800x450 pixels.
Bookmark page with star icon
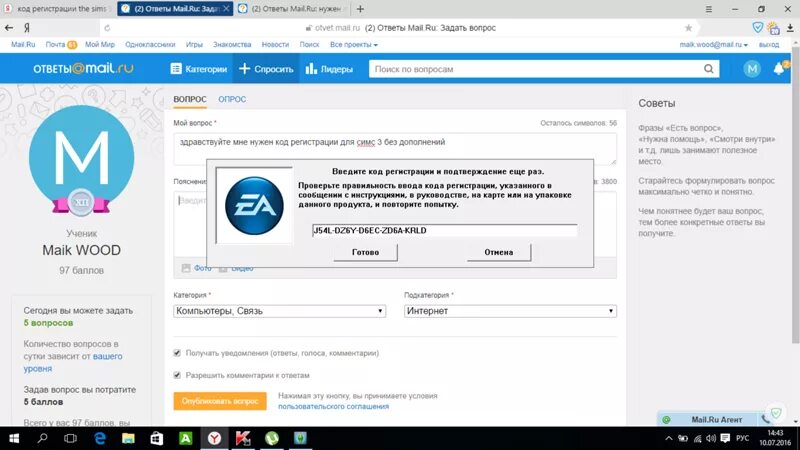click(688, 28)
